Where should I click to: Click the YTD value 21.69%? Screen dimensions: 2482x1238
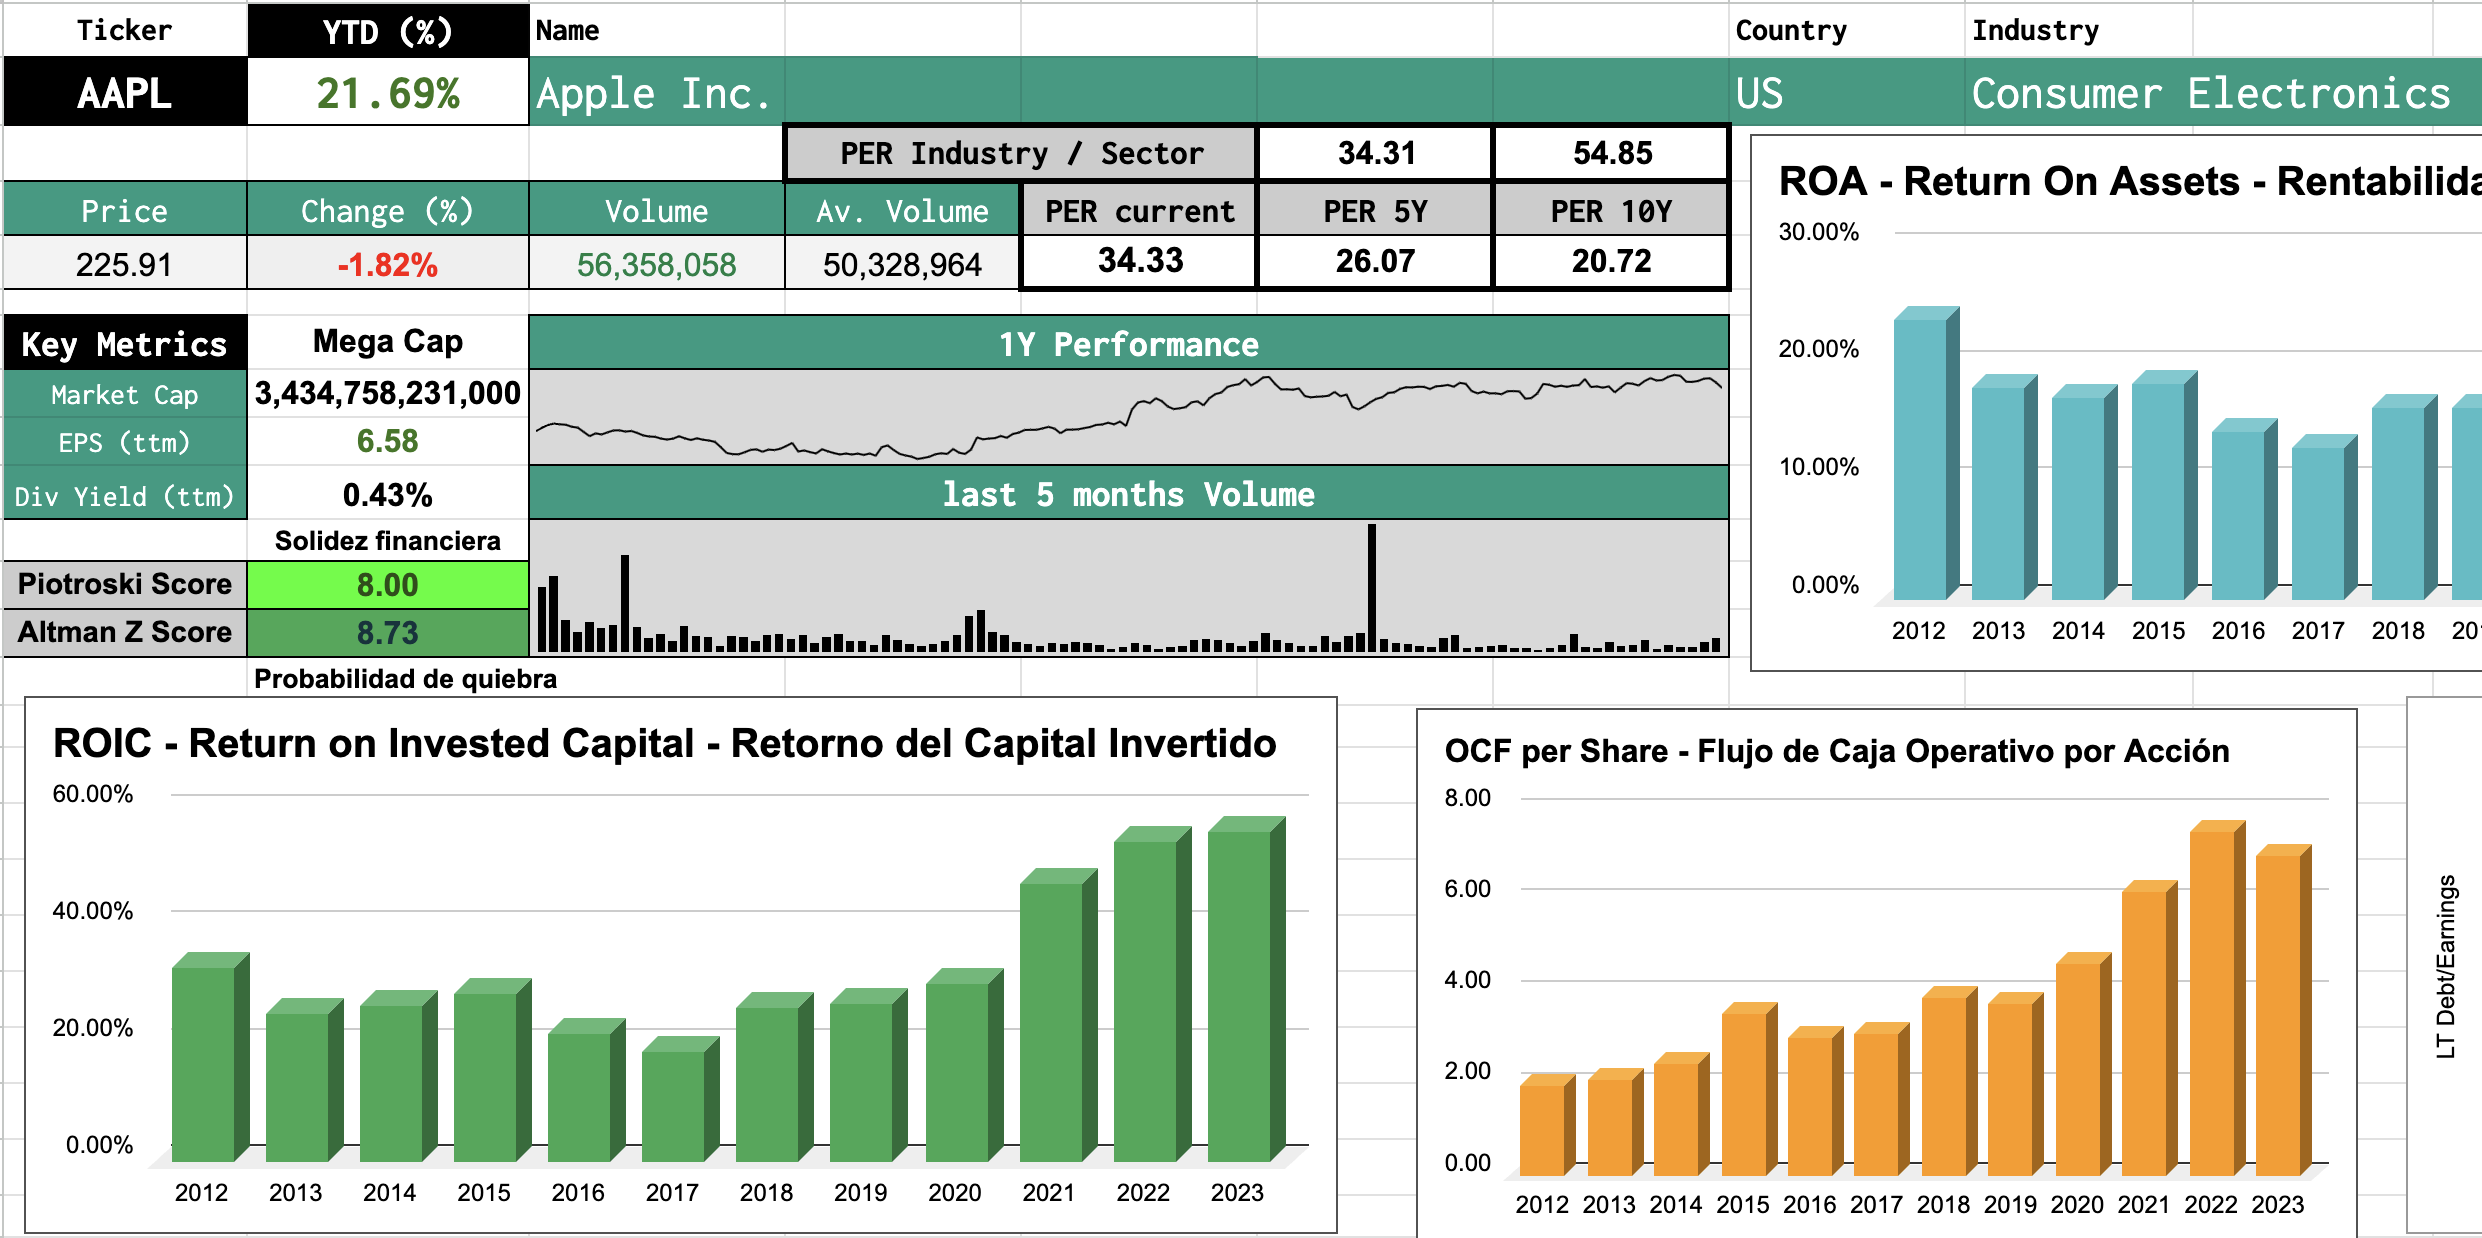click(388, 92)
